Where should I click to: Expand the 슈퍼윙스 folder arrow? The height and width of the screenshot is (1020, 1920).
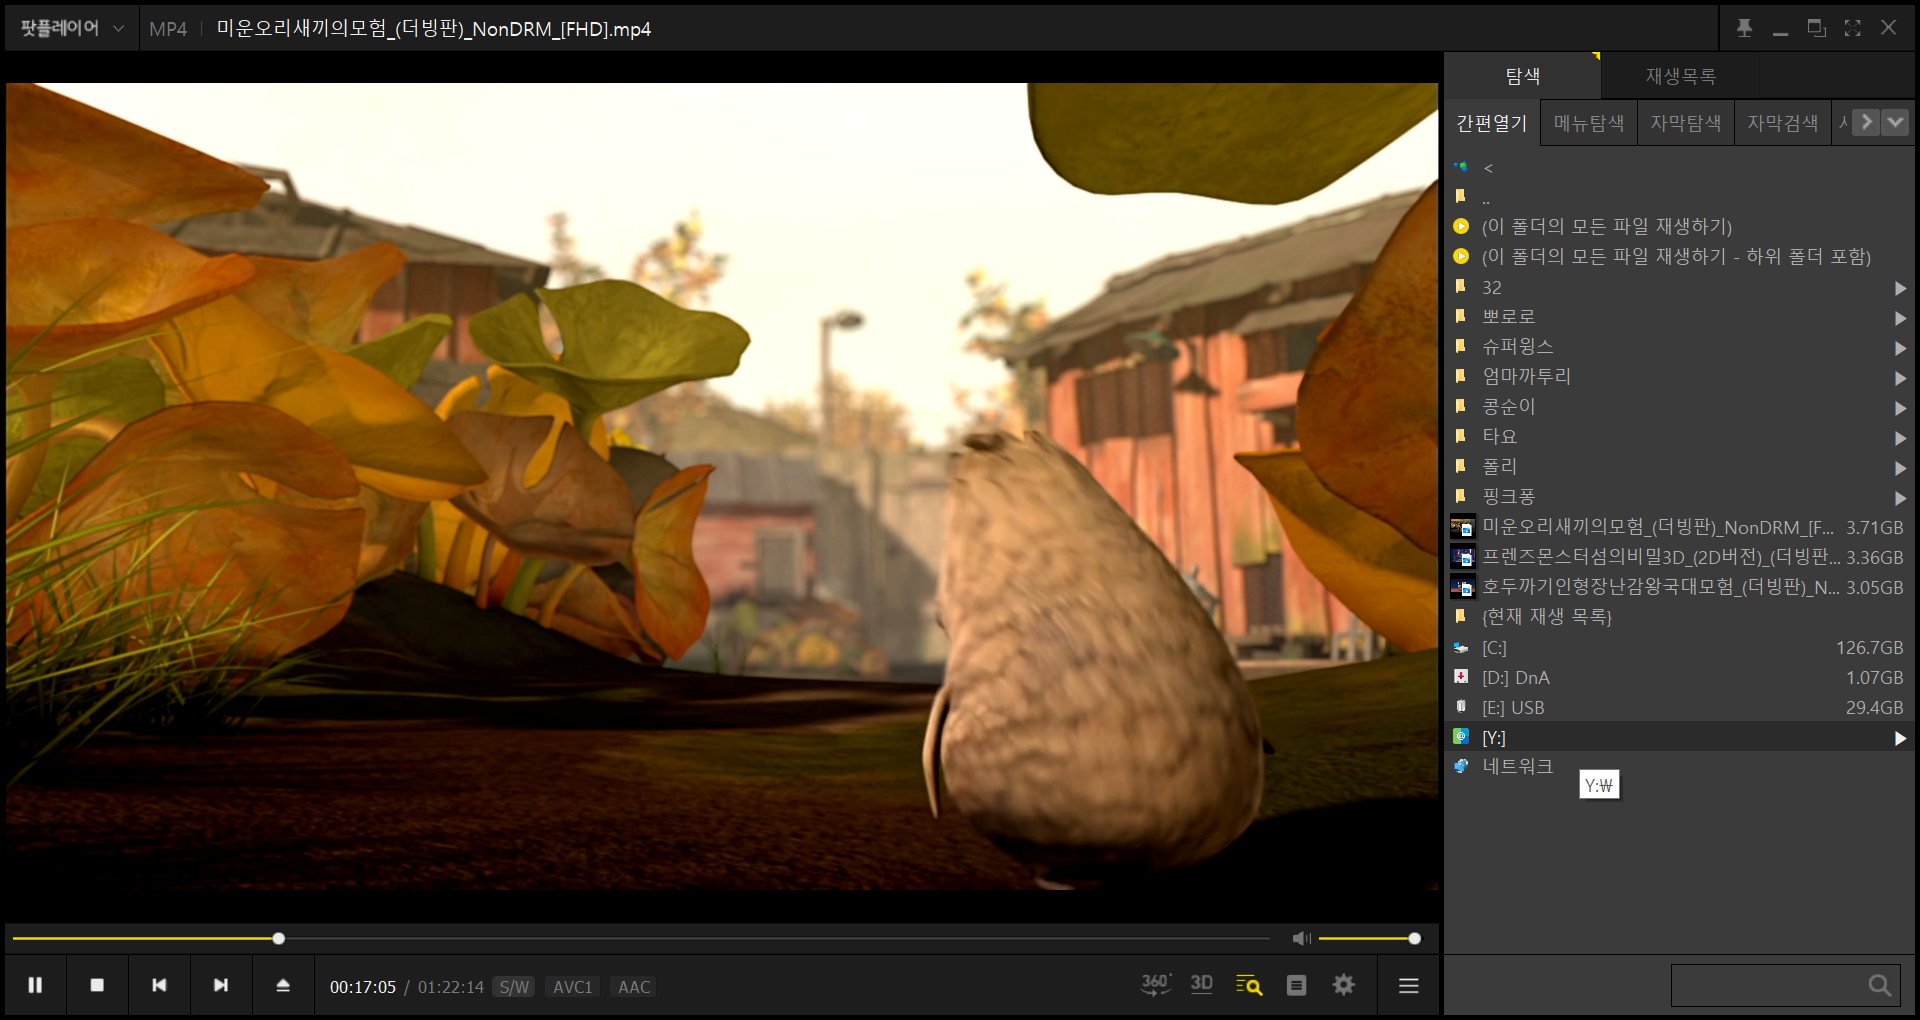point(1900,348)
